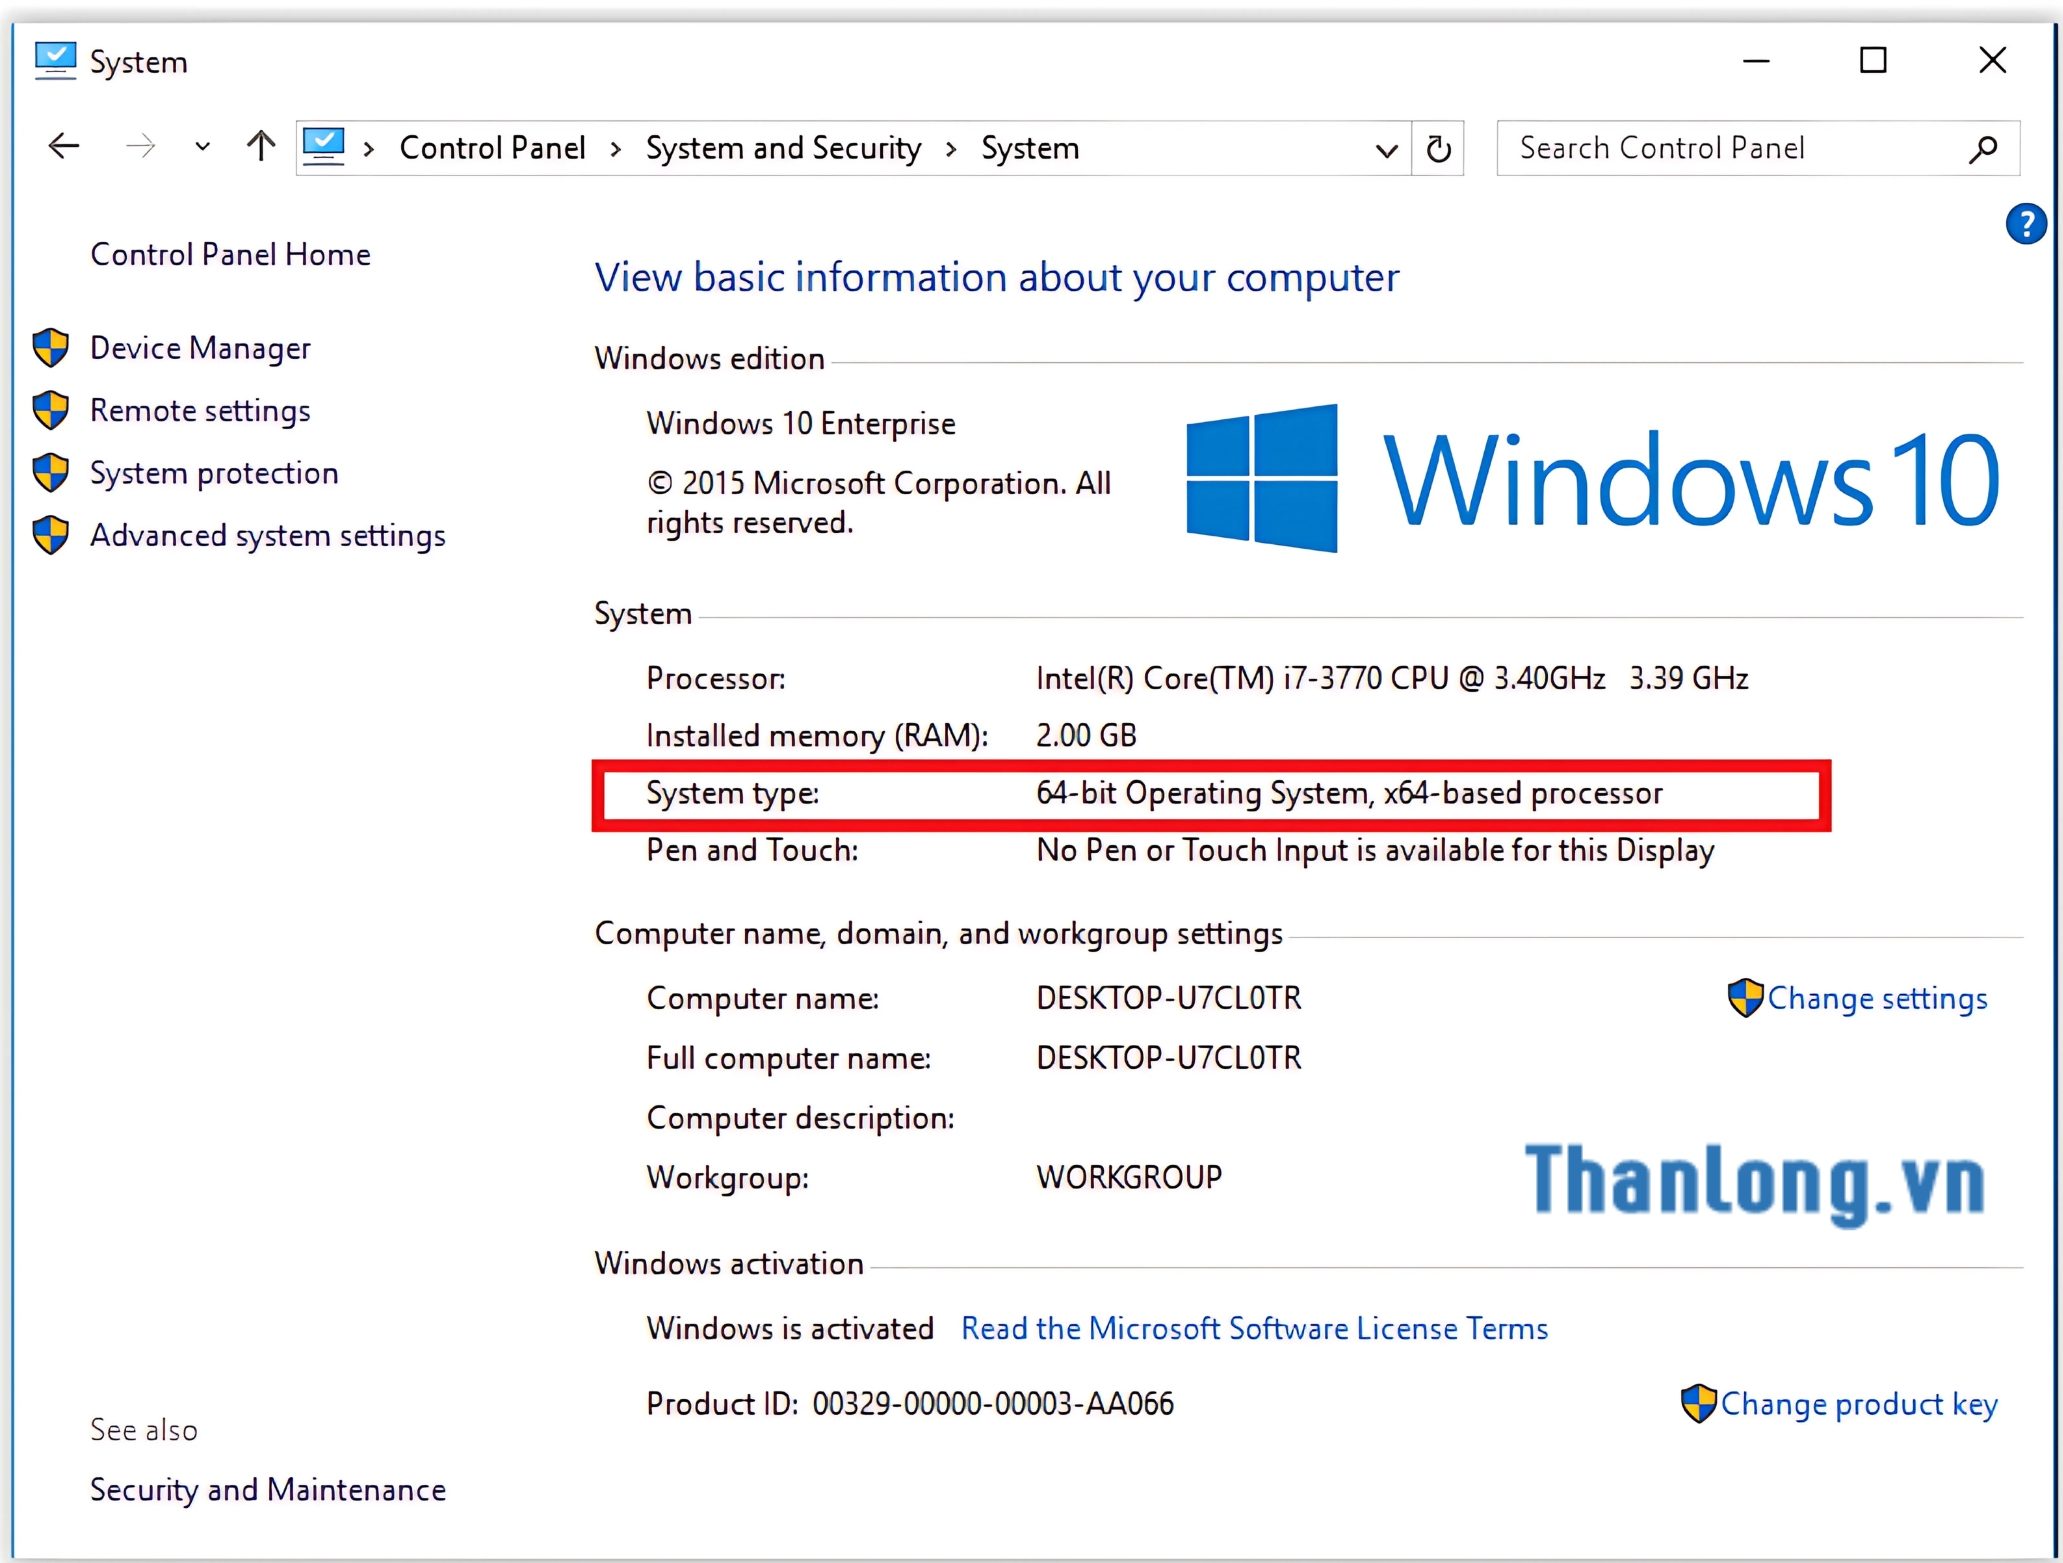Open Device Manager
Viewport: 2063px width, 1563px height.
pyautogui.click(x=200, y=348)
